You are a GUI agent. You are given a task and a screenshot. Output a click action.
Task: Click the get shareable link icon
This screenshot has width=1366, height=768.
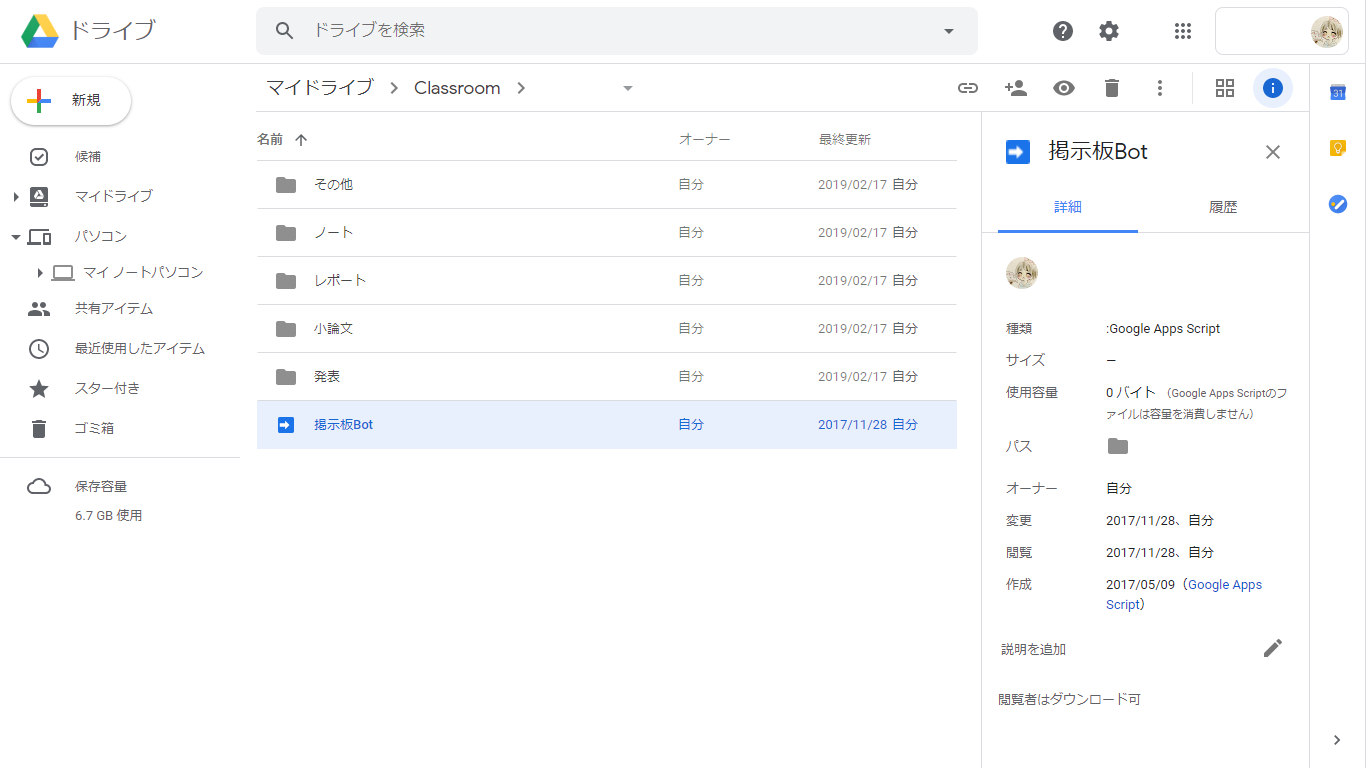coord(967,88)
